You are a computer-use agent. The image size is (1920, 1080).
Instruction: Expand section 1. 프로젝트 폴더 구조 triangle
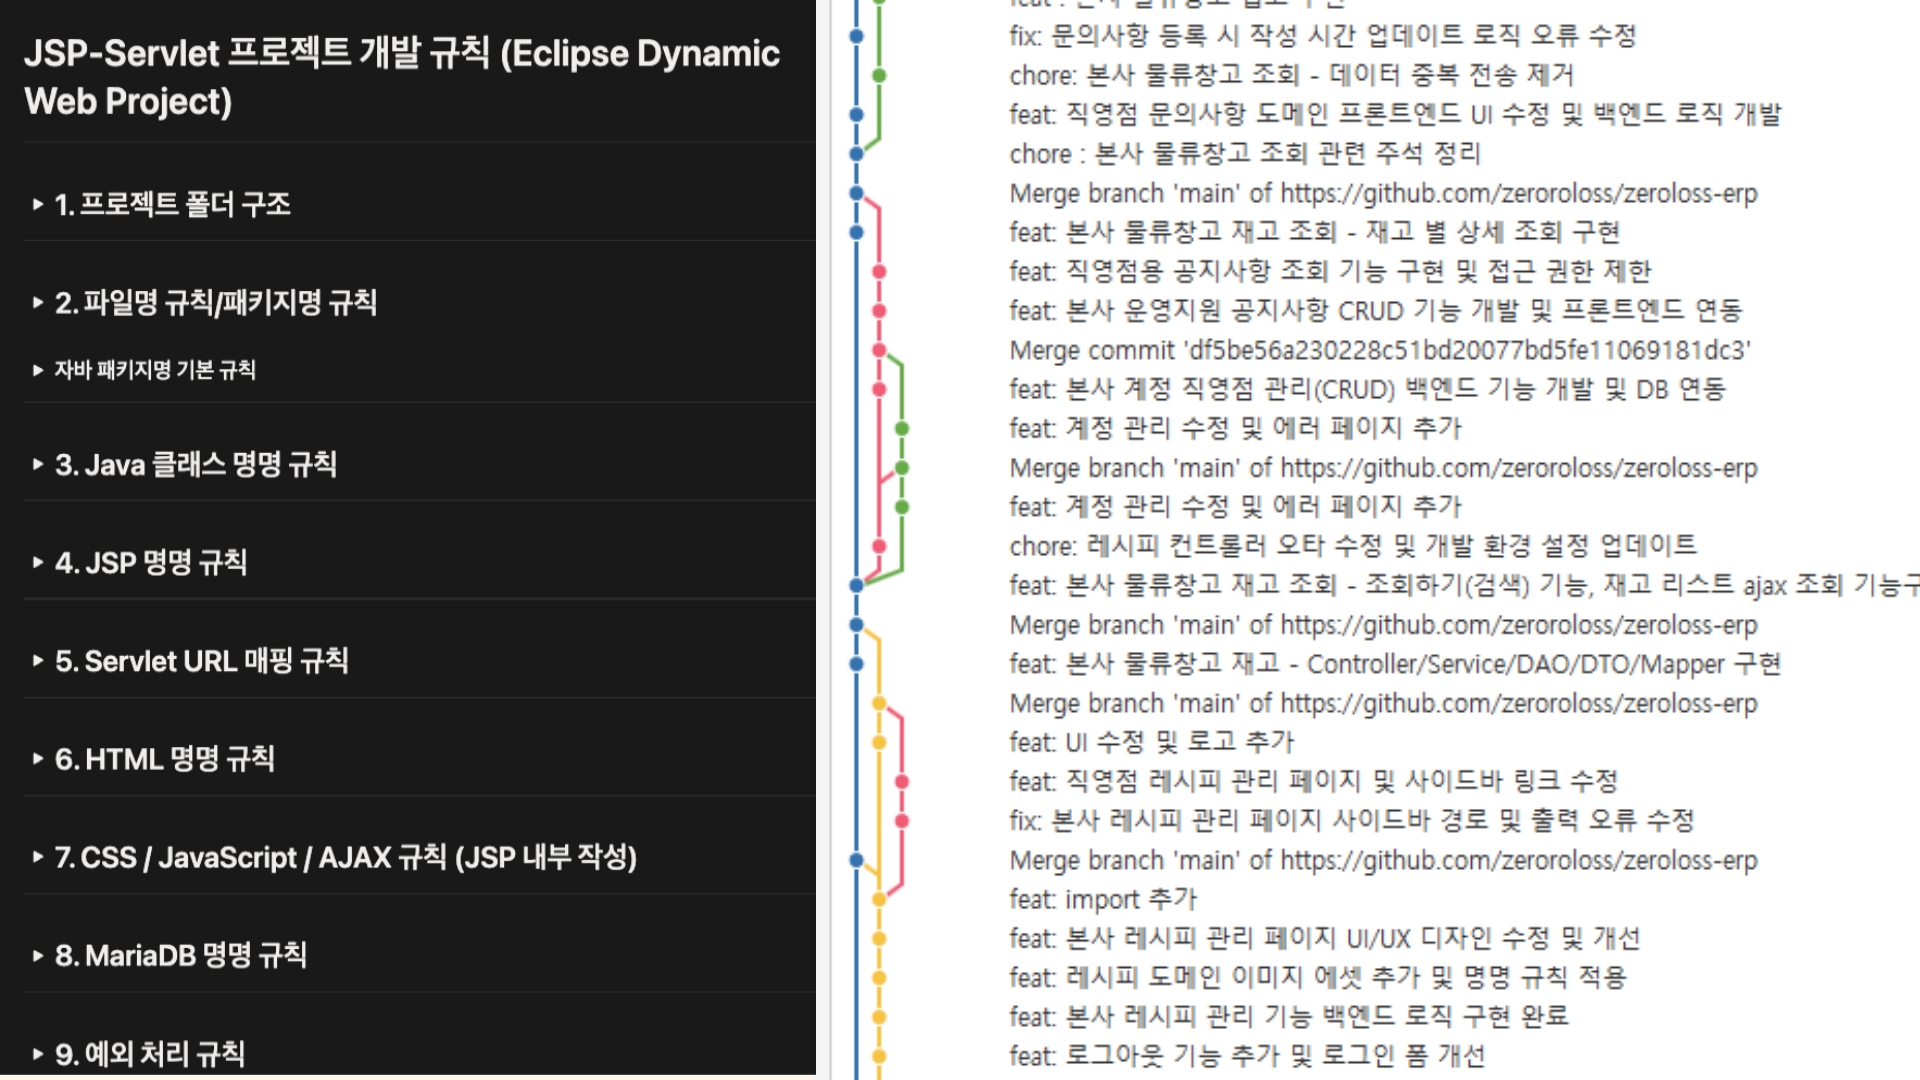point(38,205)
